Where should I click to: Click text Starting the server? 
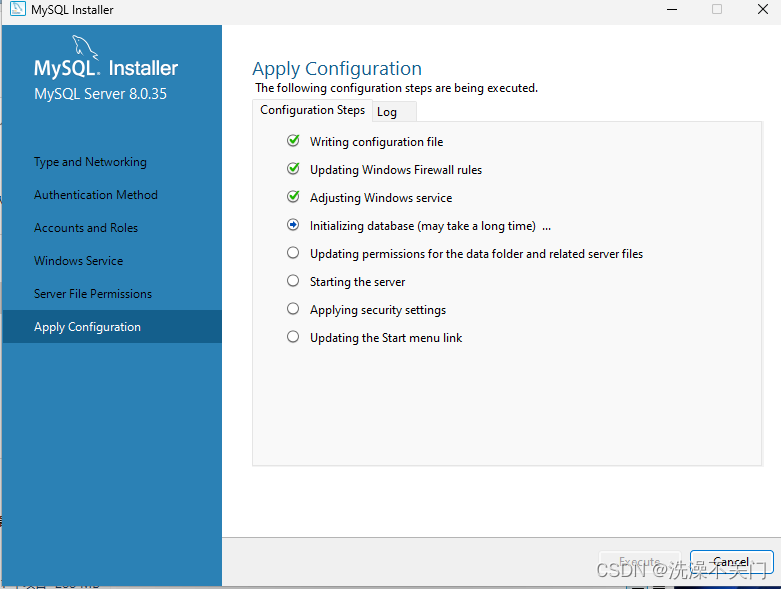pos(357,282)
